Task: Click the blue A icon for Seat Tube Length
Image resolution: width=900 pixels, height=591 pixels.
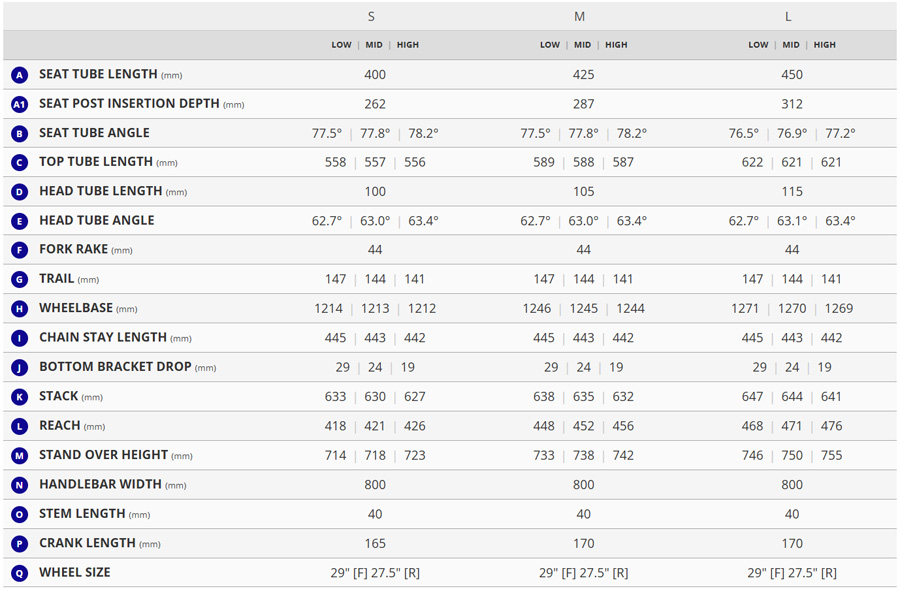Action: pyautogui.click(x=20, y=75)
